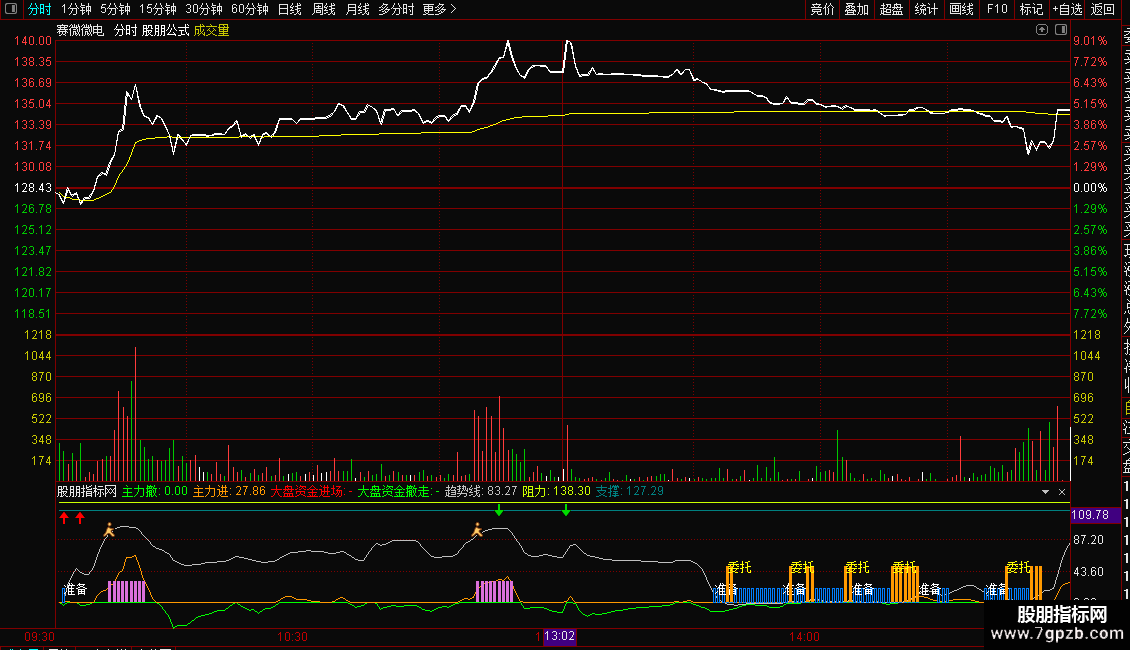Select the 日线 daily chart tab
The width and height of the screenshot is (1130, 650).
pos(290,9)
